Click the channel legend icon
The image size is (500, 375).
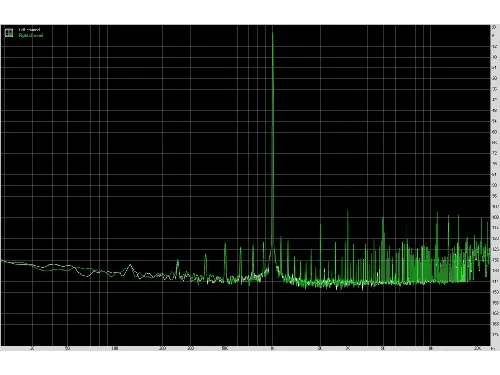[x=9, y=33]
